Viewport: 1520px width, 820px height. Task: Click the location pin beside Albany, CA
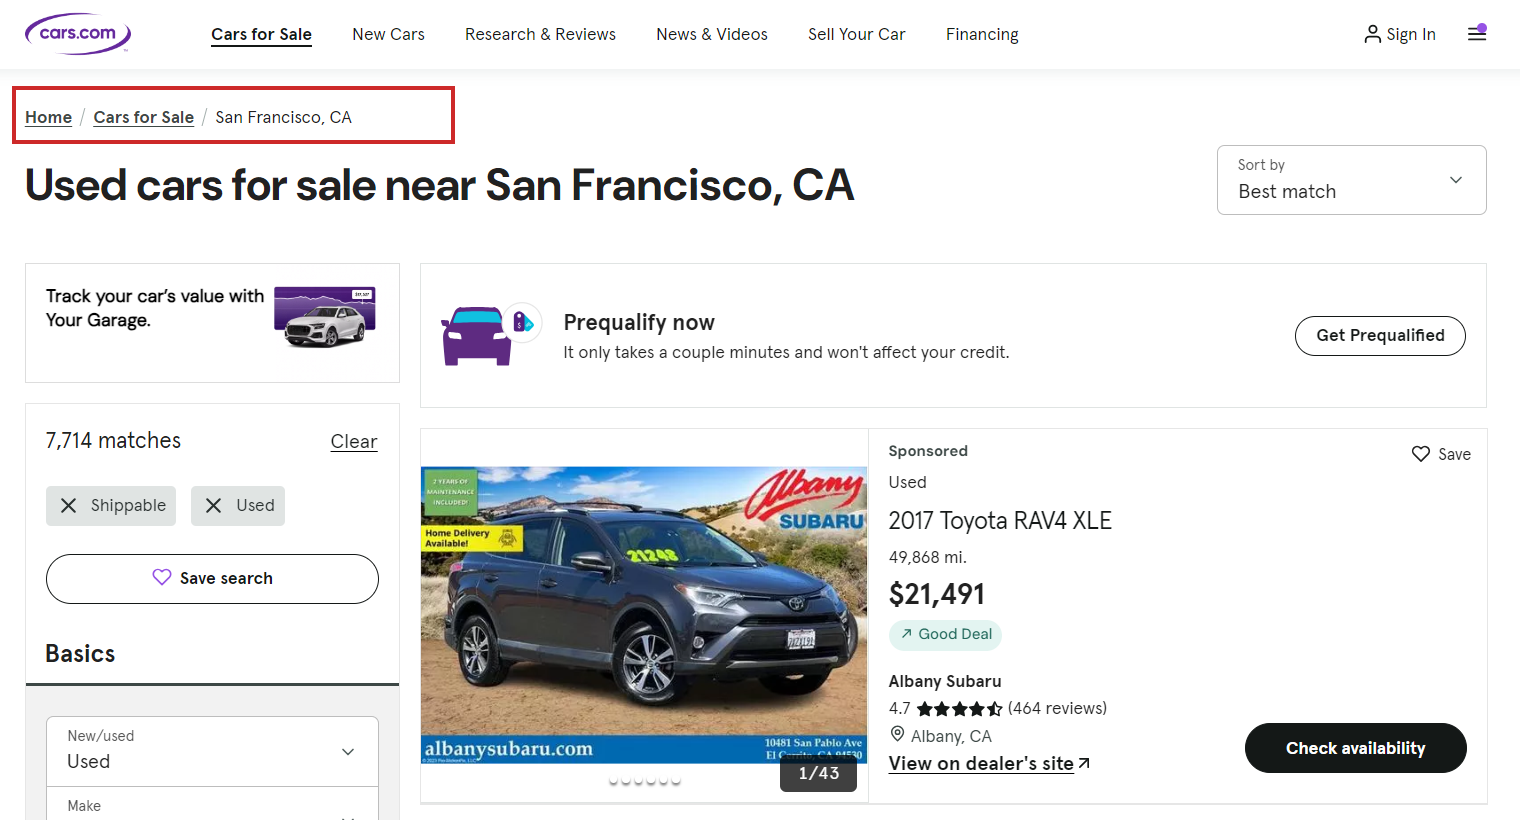(x=897, y=735)
